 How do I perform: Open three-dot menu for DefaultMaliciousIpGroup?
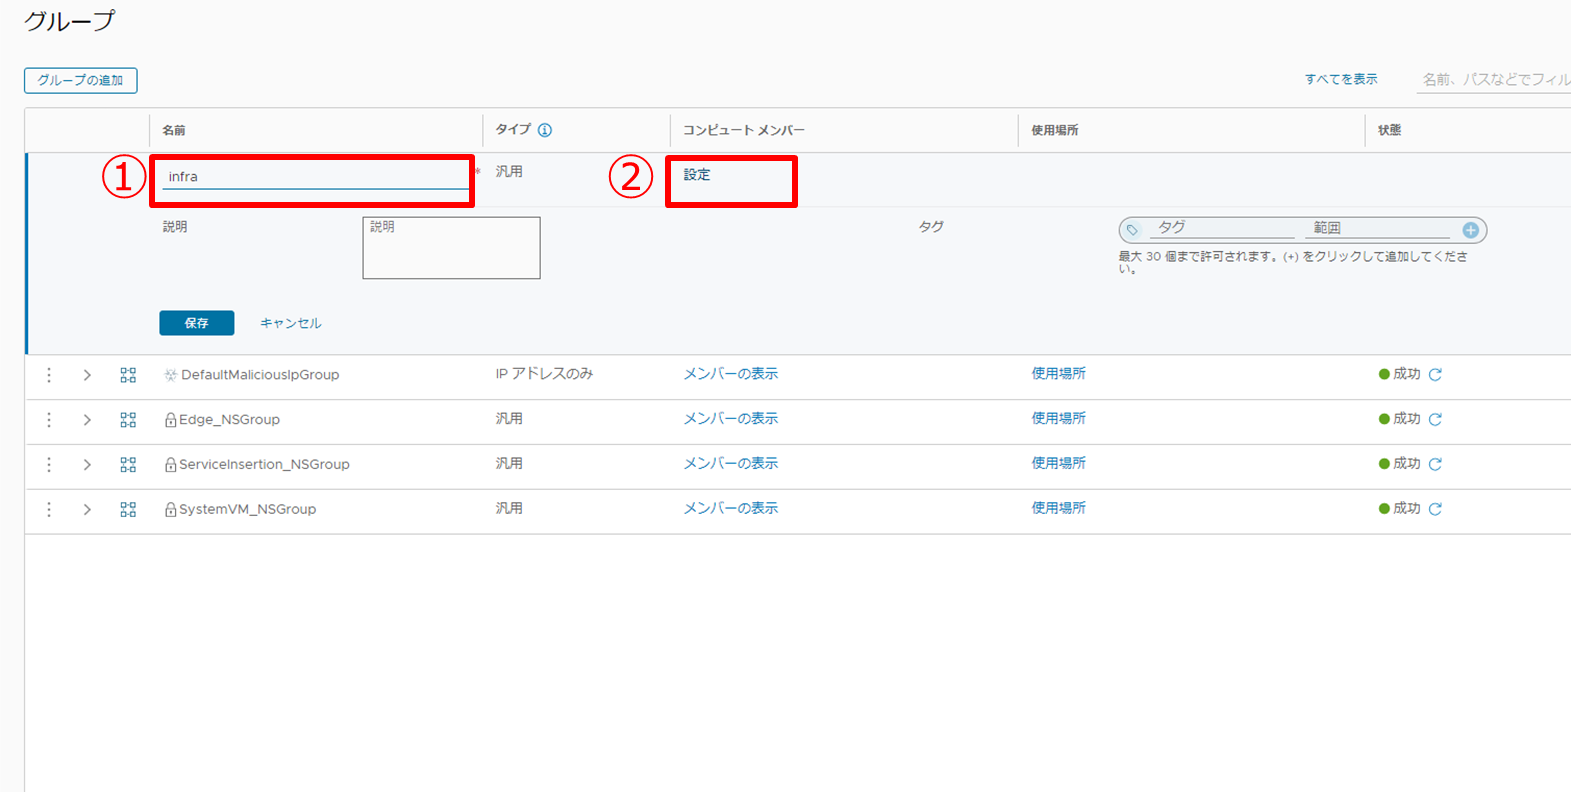tap(49, 375)
